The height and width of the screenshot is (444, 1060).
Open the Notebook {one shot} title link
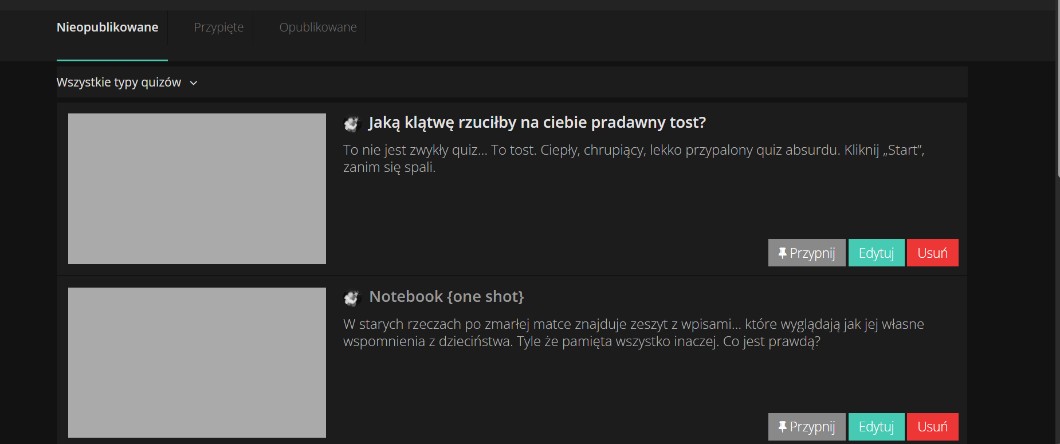[446, 297]
